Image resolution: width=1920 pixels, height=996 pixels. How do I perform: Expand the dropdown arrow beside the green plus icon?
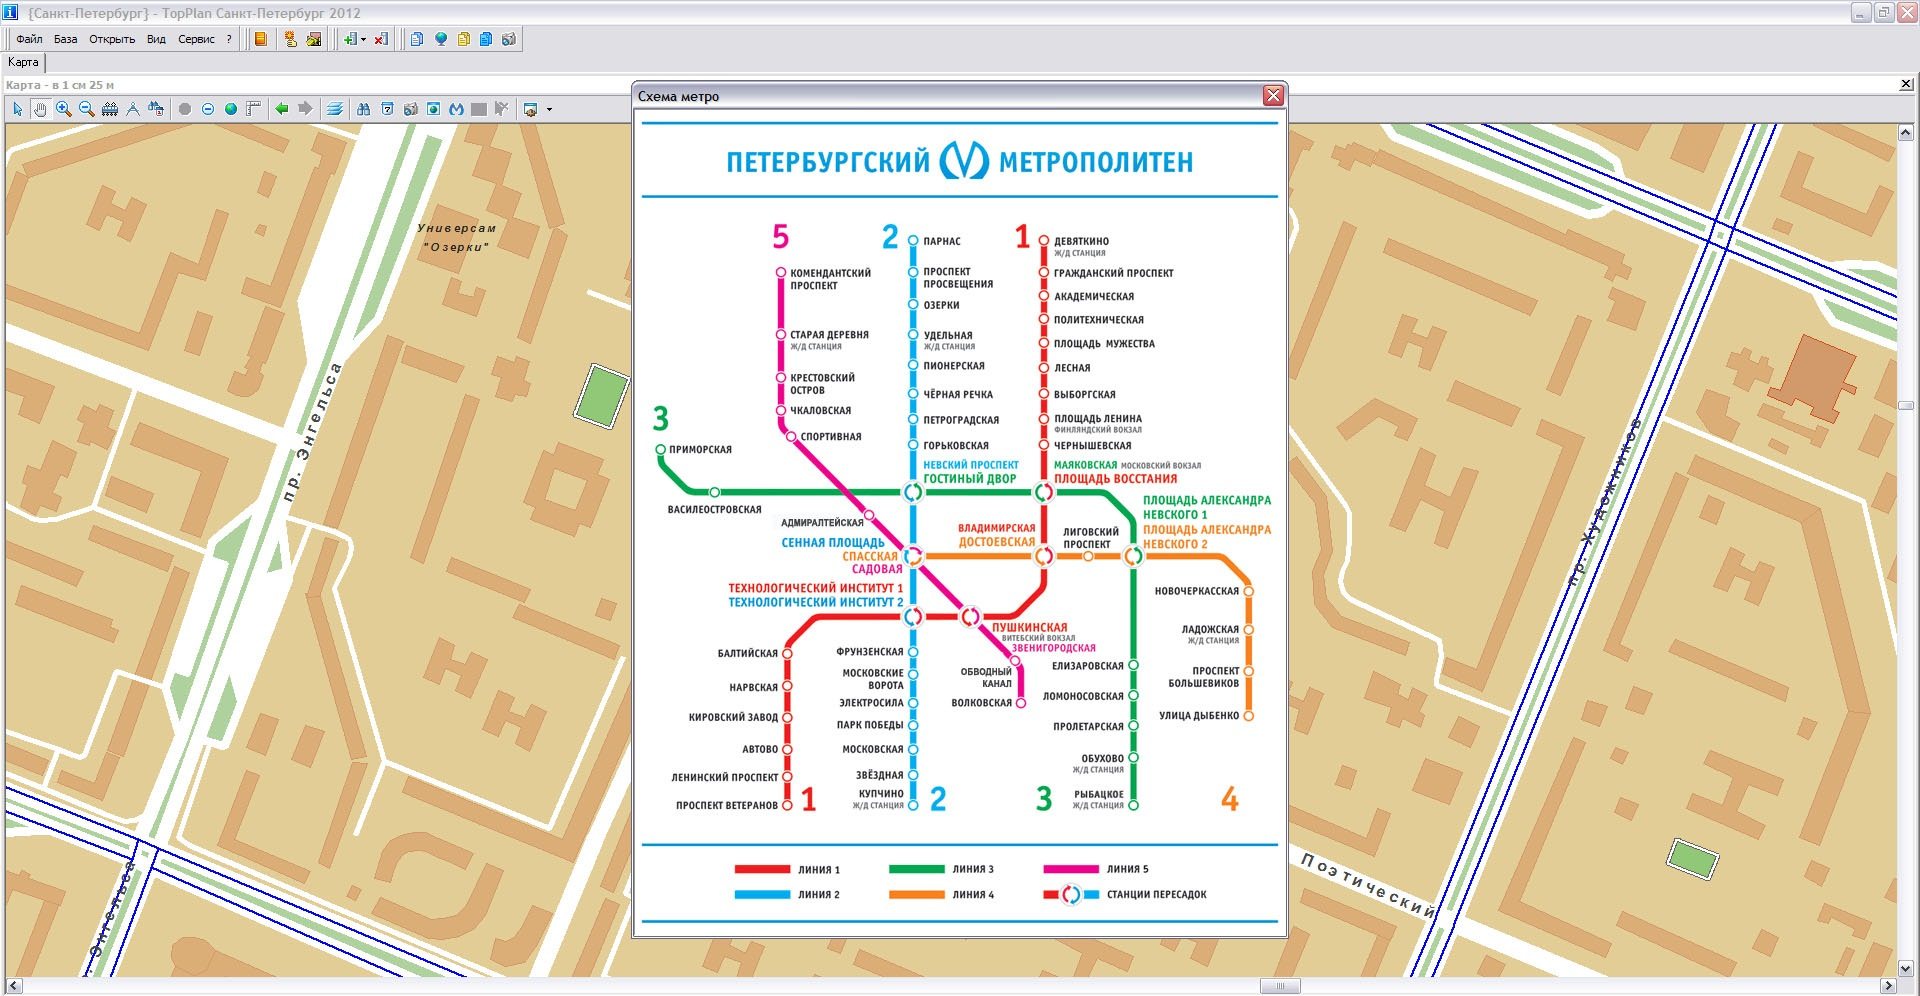tap(363, 40)
